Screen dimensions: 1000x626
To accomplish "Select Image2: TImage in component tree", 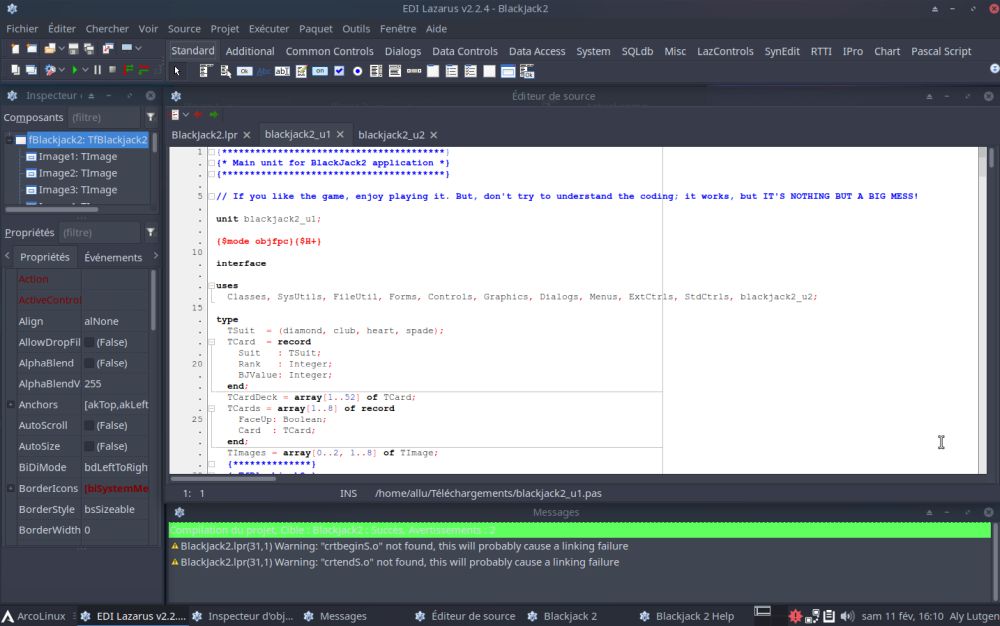I will [77, 173].
